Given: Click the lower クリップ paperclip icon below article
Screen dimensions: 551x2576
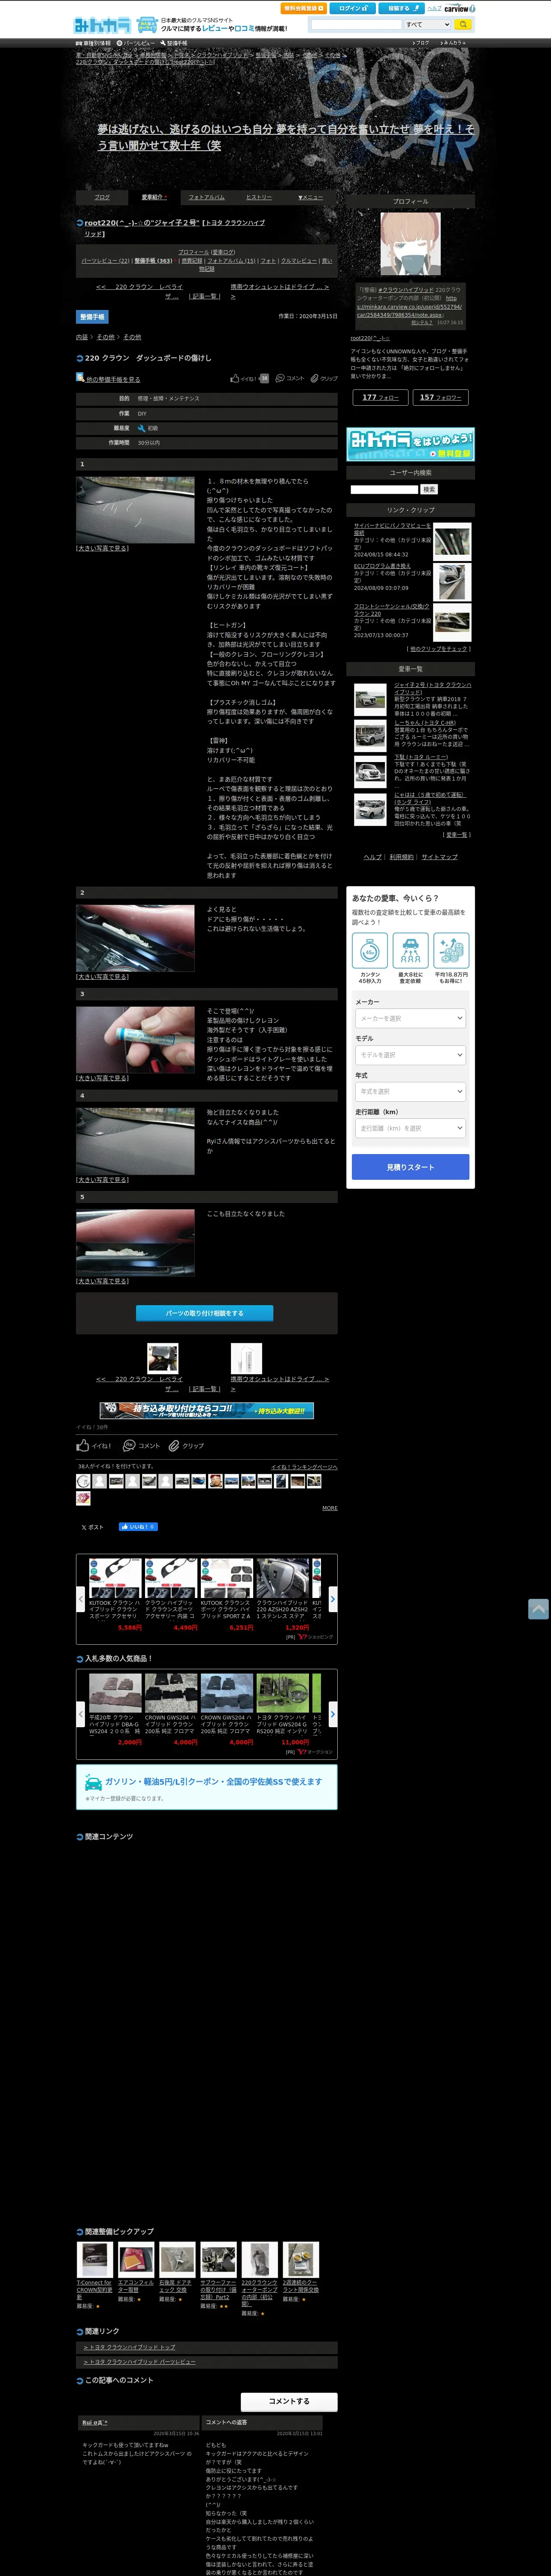Looking at the screenshot, I should coord(186,1446).
